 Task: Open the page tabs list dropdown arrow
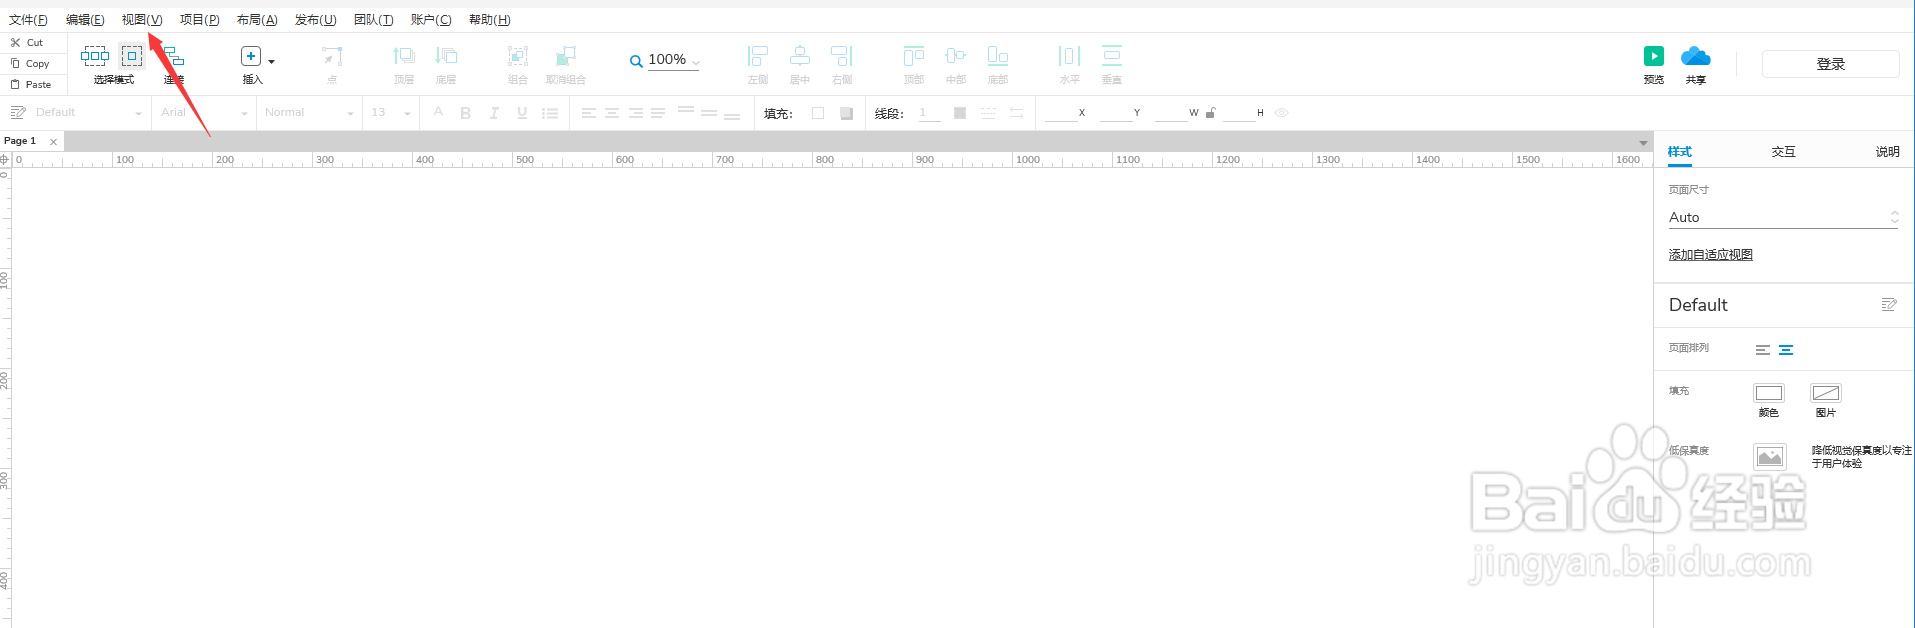coord(1643,143)
